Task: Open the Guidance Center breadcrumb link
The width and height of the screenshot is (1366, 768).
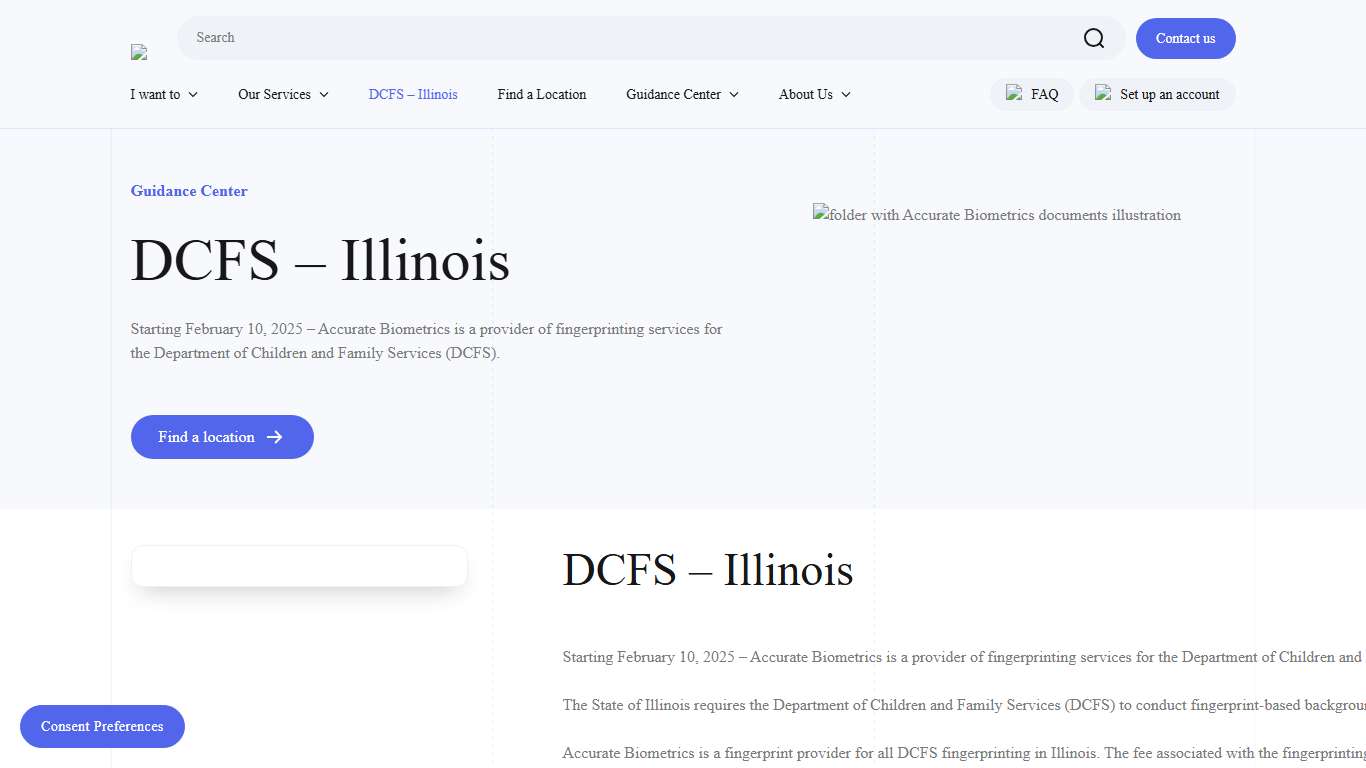Action: tap(188, 191)
